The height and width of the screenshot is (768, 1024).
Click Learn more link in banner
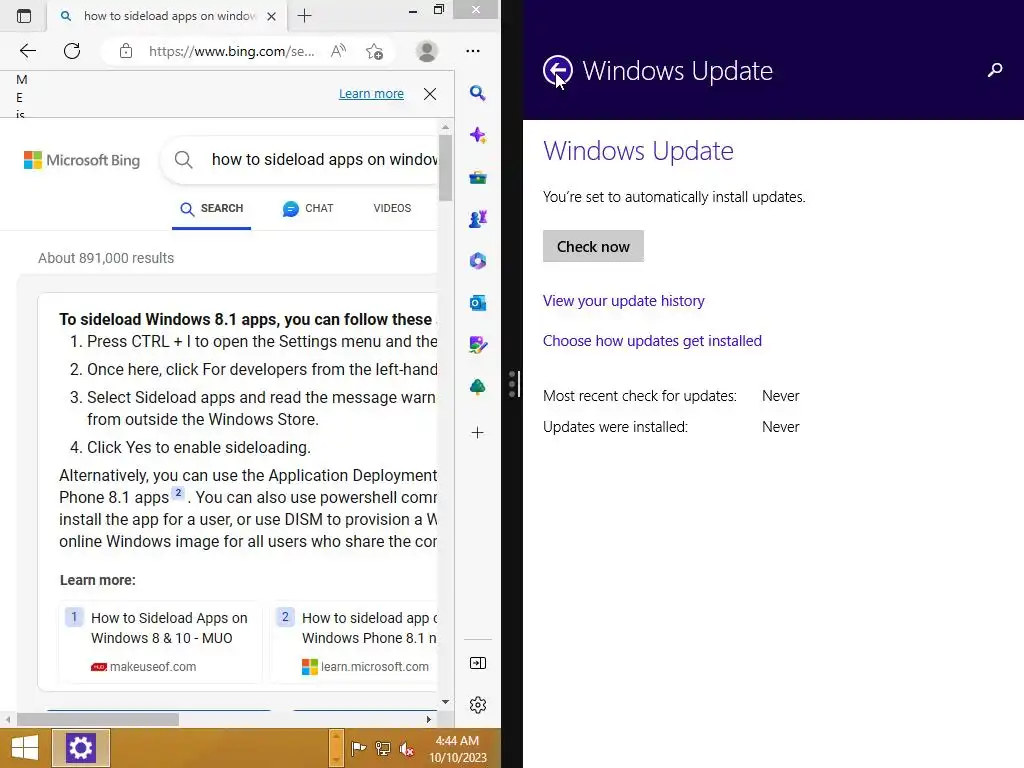point(371,93)
